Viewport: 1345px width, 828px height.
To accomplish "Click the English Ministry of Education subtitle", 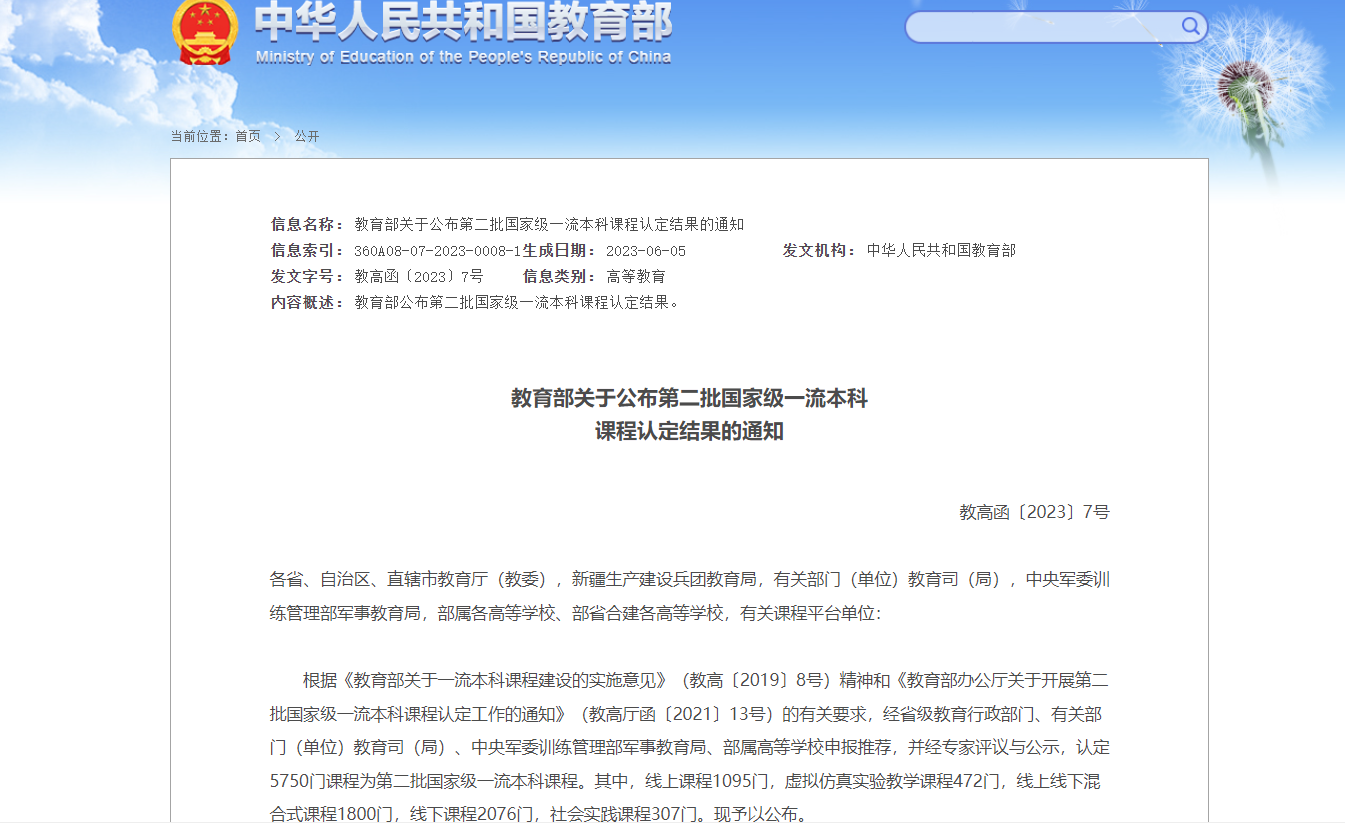I will pyautogui.click(x=463, y=57).
